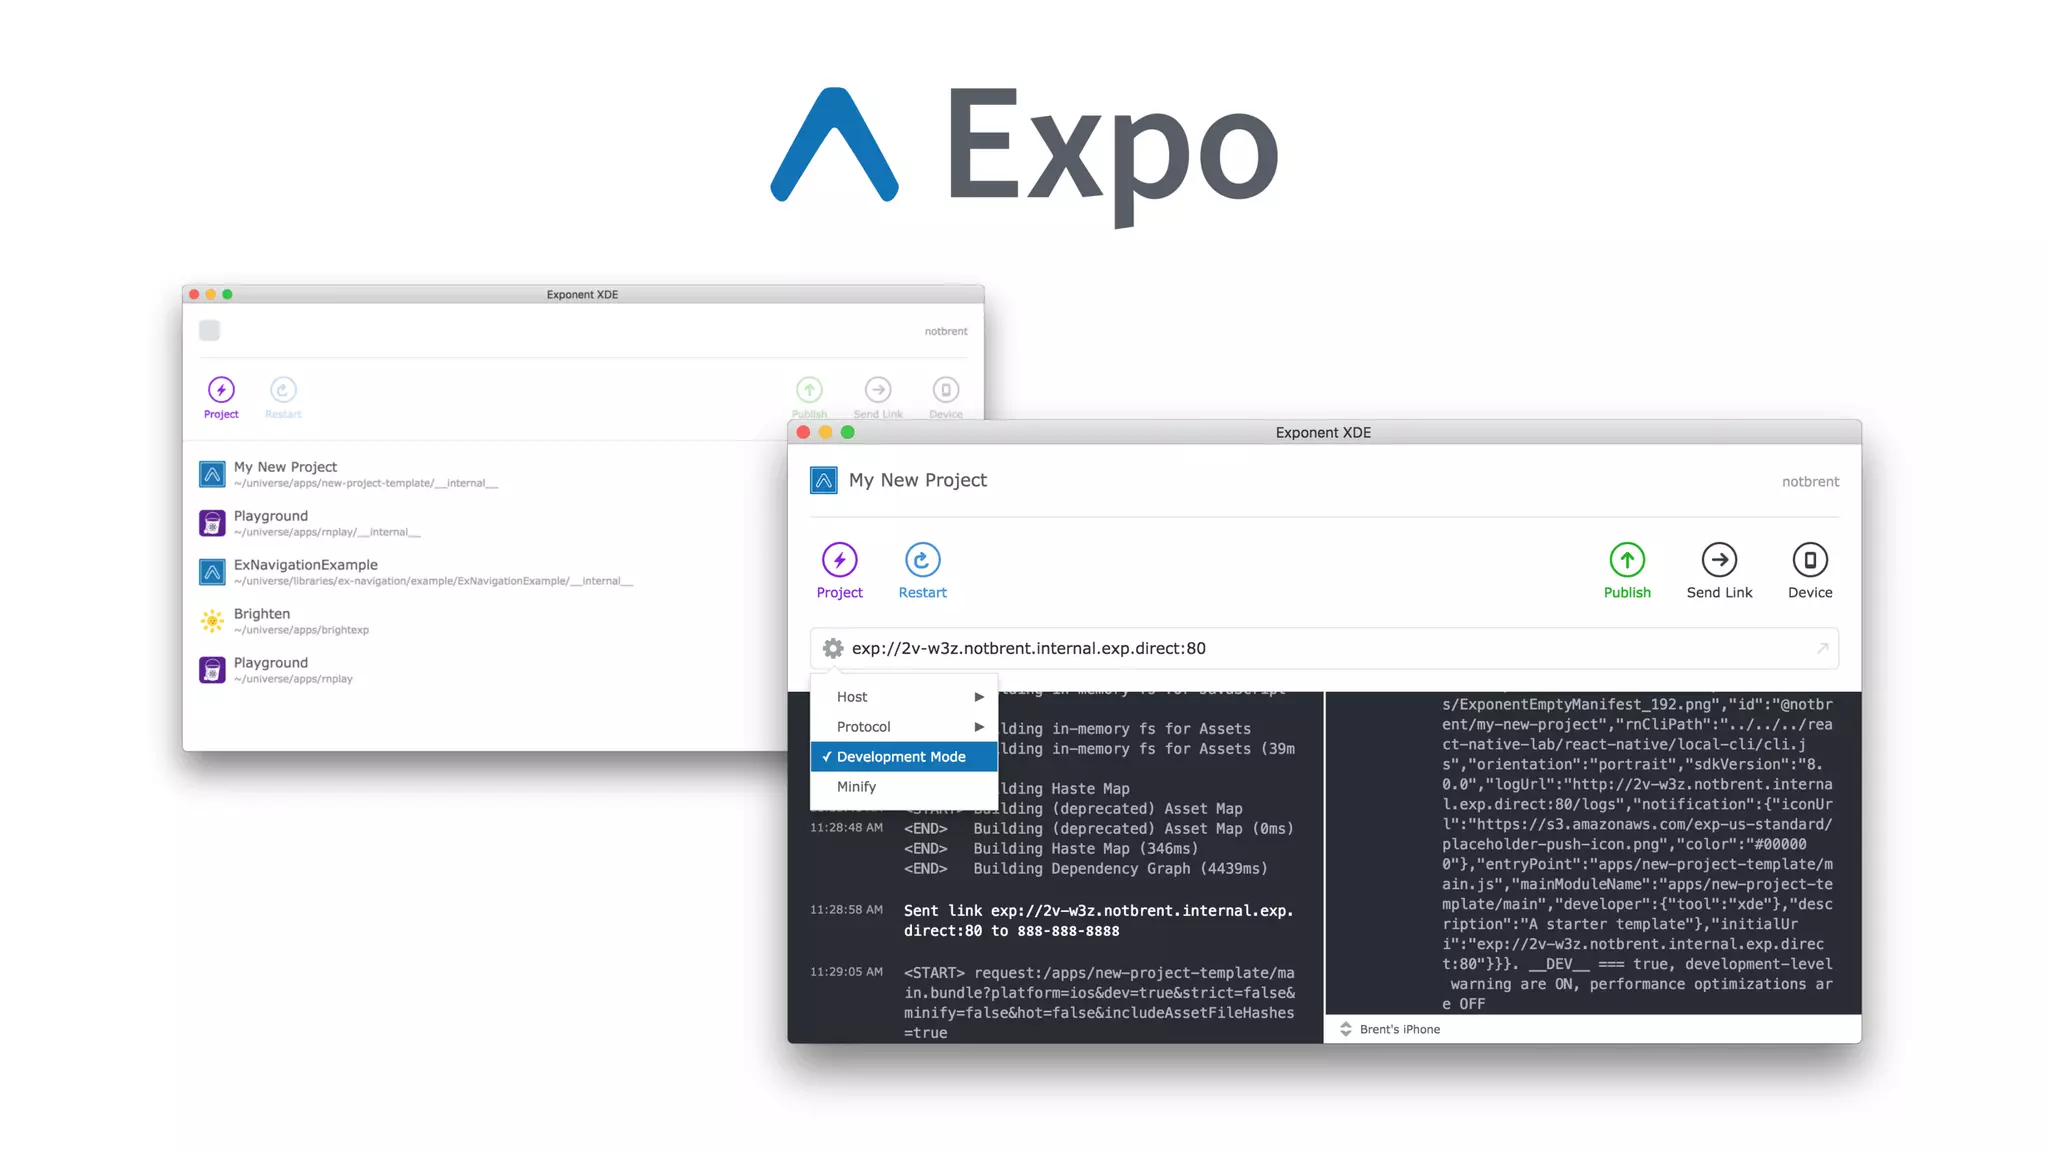2048x1152 pixels.
Task: Open Send Link arrow icon
Action: pyautogui.click(x=1719, y=560)
